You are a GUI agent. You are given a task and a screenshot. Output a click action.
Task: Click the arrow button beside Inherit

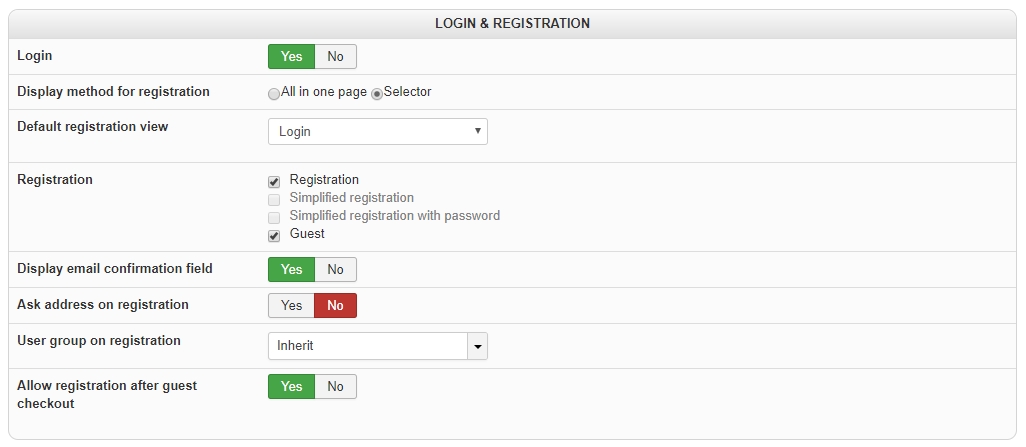(478, 346)
